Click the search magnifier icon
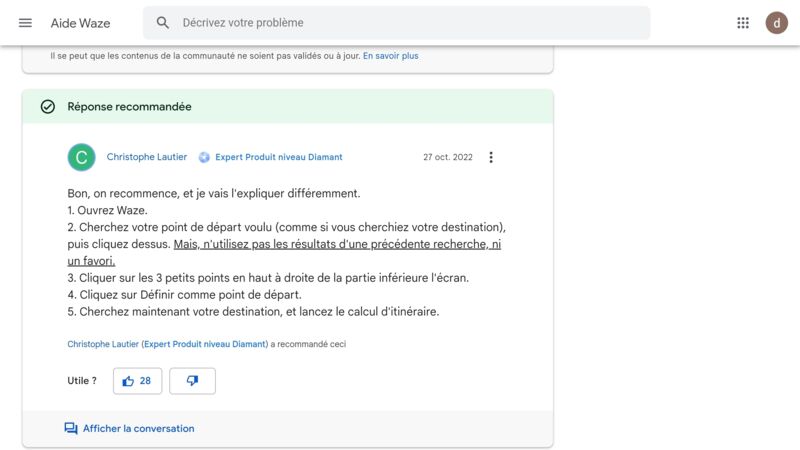 click(x=163, y=22)
